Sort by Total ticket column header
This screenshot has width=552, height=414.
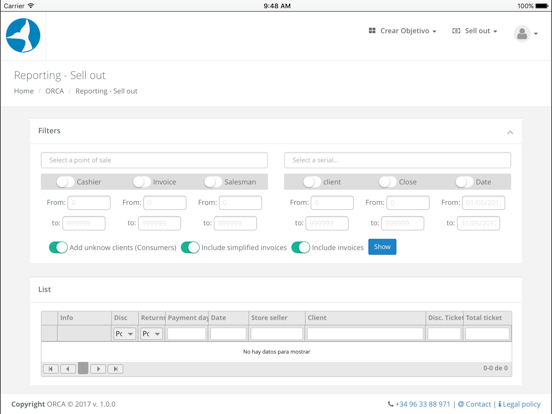pyautogui.click(x=488, y=318)
